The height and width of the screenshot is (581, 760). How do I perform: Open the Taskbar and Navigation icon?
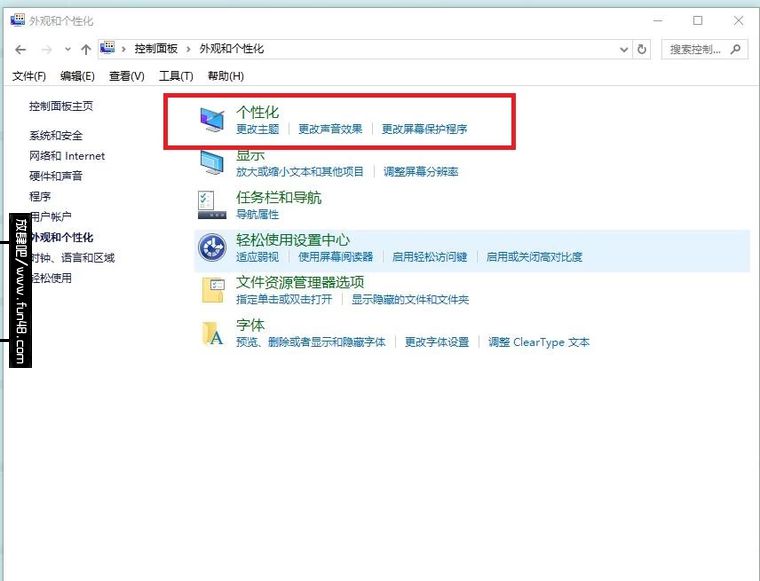pyautogui.click(x=212, y=205)
